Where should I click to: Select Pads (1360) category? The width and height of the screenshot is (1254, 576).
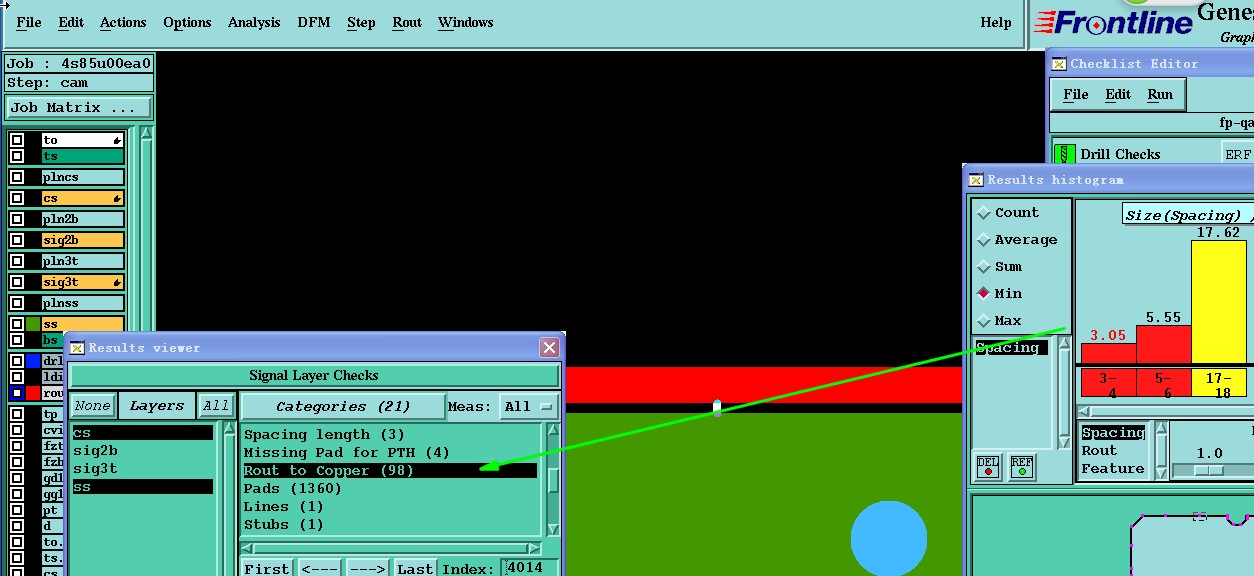390,488
